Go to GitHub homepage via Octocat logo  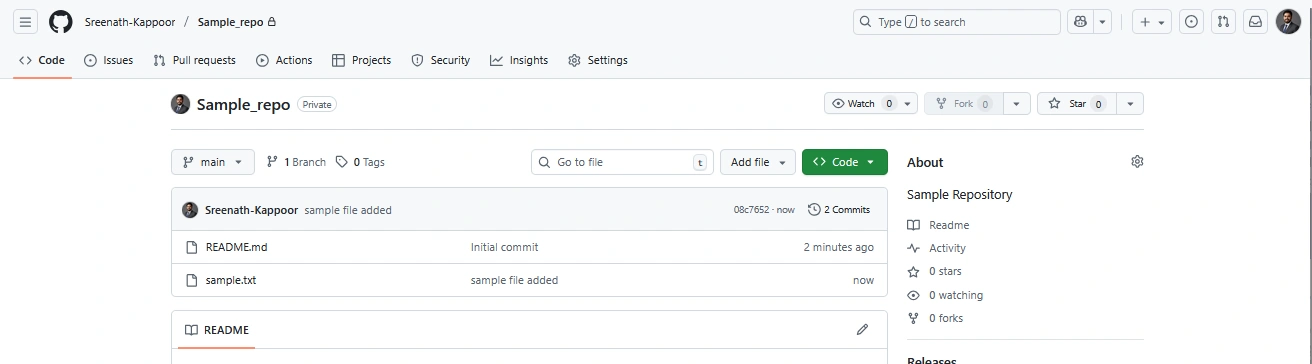coord(61,22)
